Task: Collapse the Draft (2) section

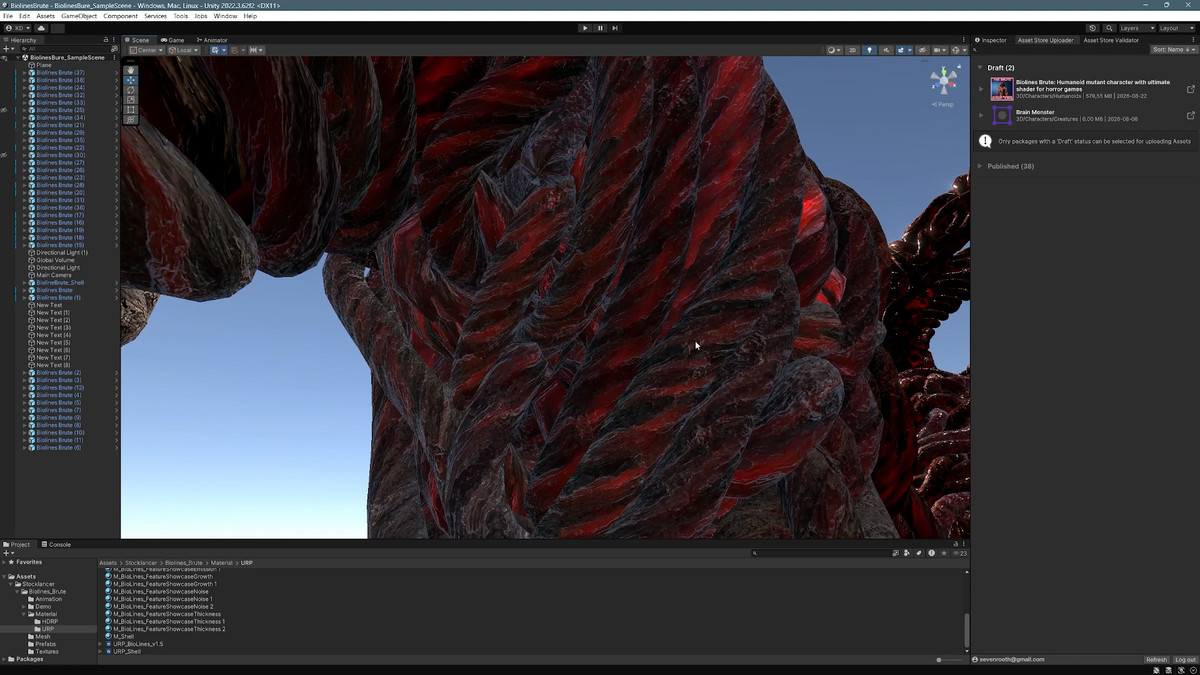Action: point(981,68)
